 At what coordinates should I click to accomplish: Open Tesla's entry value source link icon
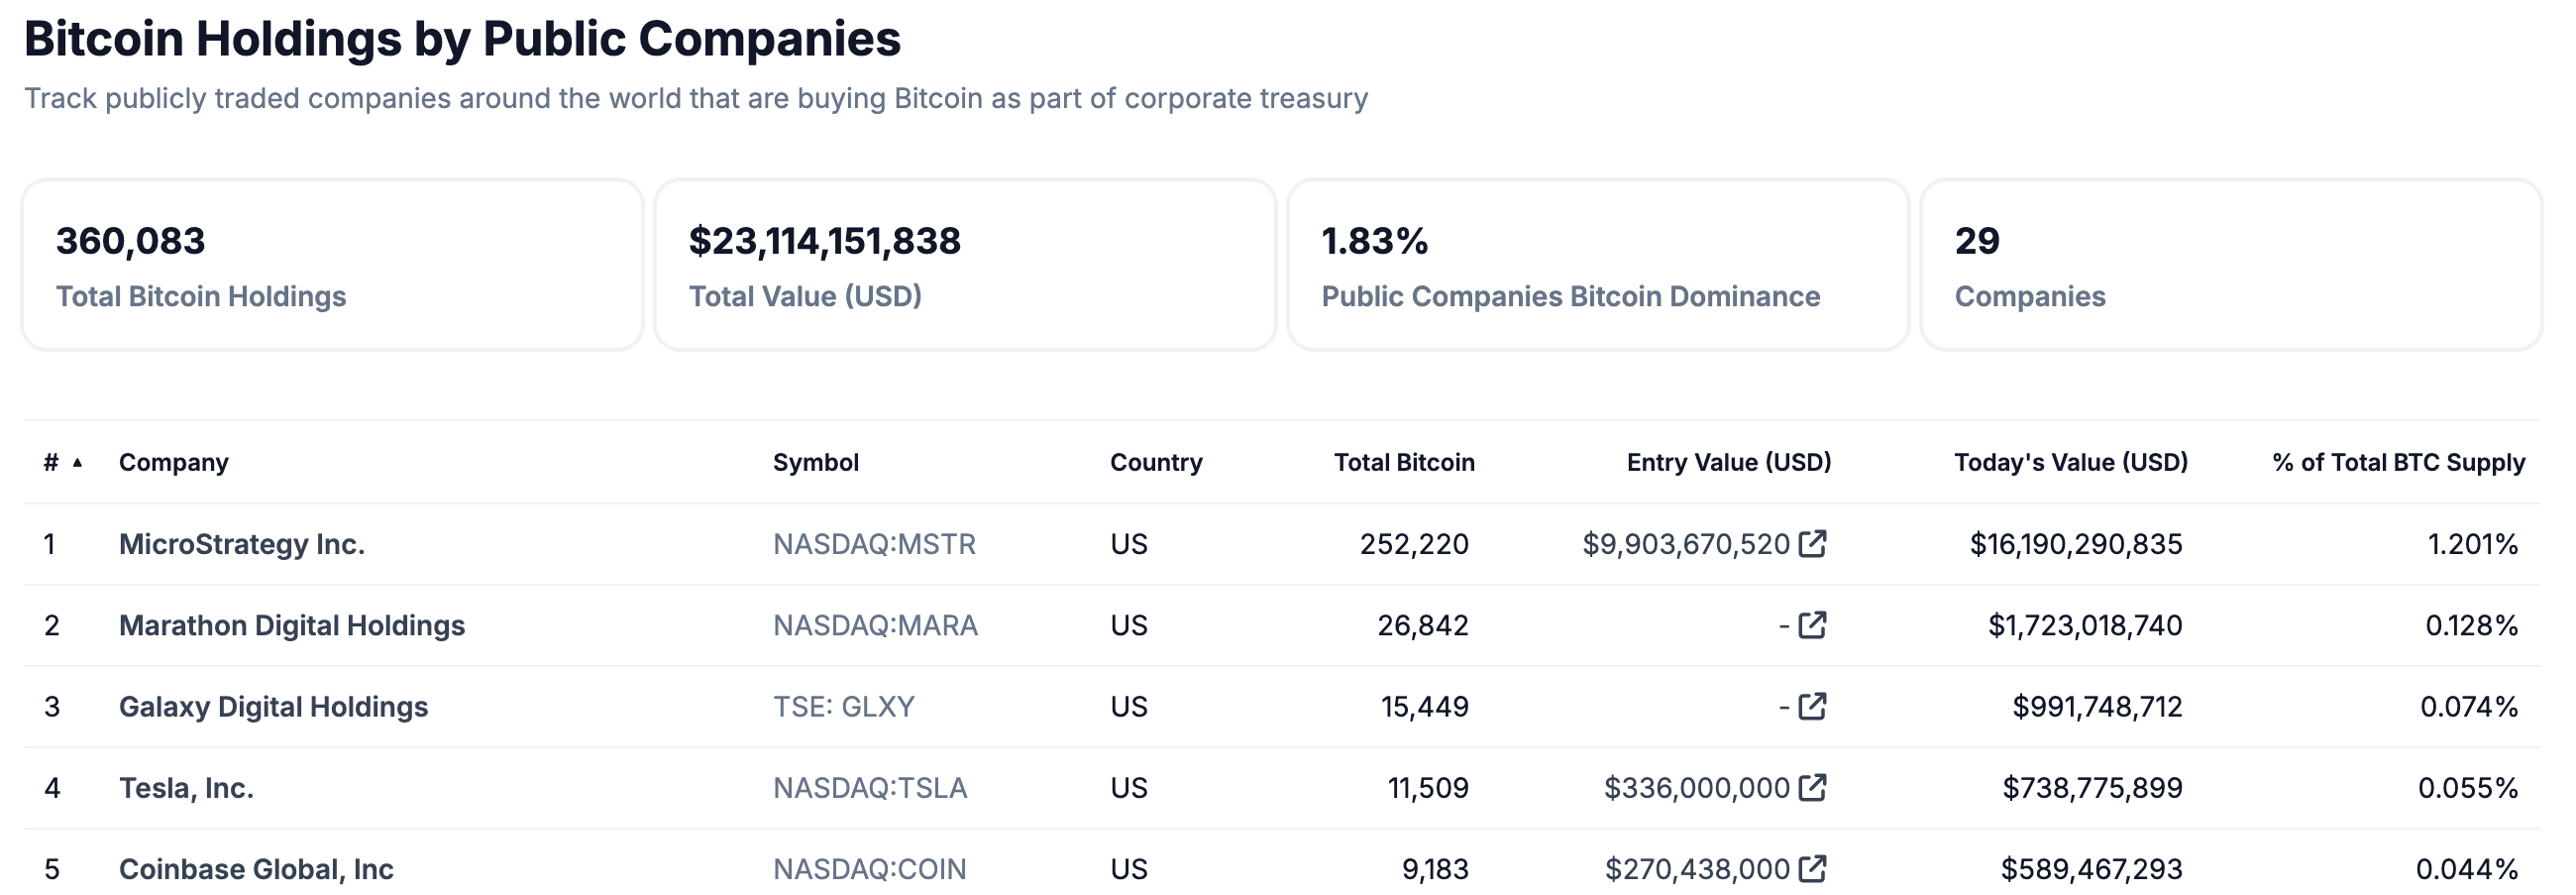[1814, 787]
